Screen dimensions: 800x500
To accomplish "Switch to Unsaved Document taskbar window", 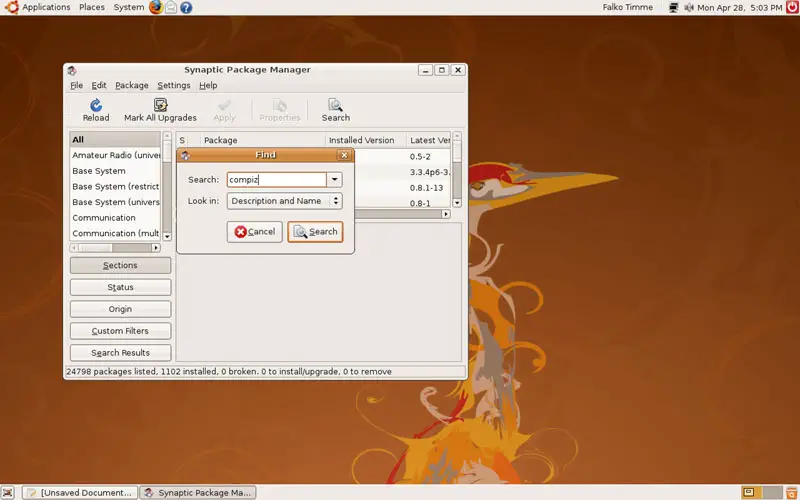I will 80,492.
